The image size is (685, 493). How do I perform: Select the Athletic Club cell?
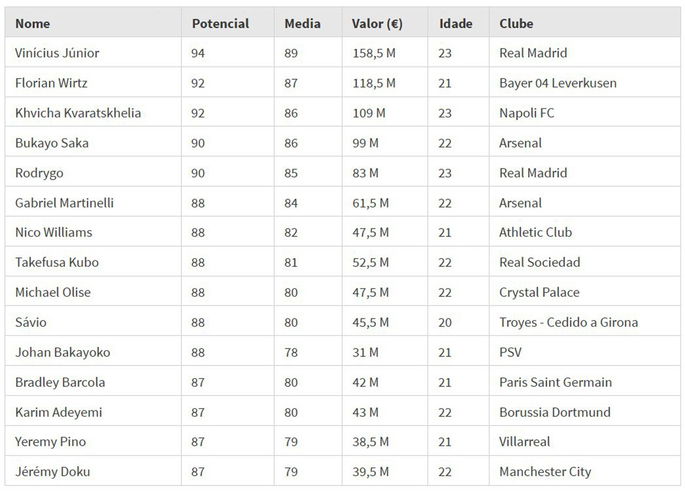click(535, 232)
